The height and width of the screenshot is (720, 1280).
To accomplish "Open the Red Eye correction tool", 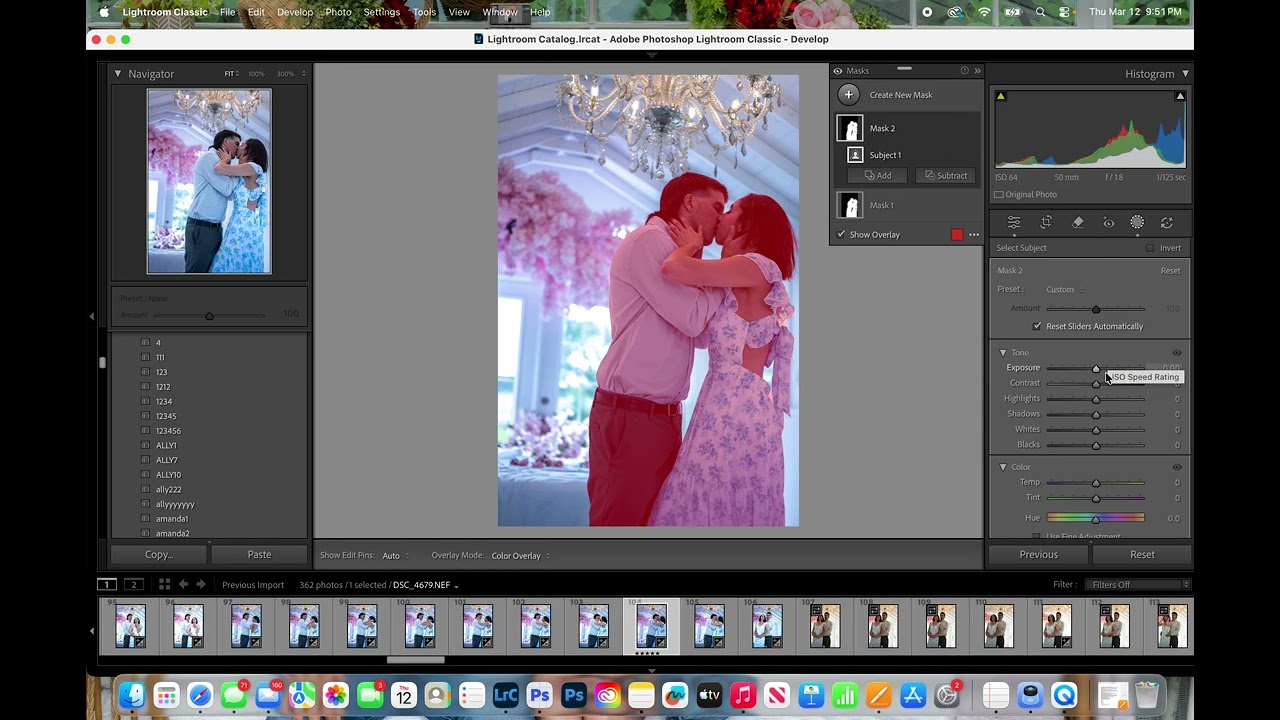I will [1108, 223].
